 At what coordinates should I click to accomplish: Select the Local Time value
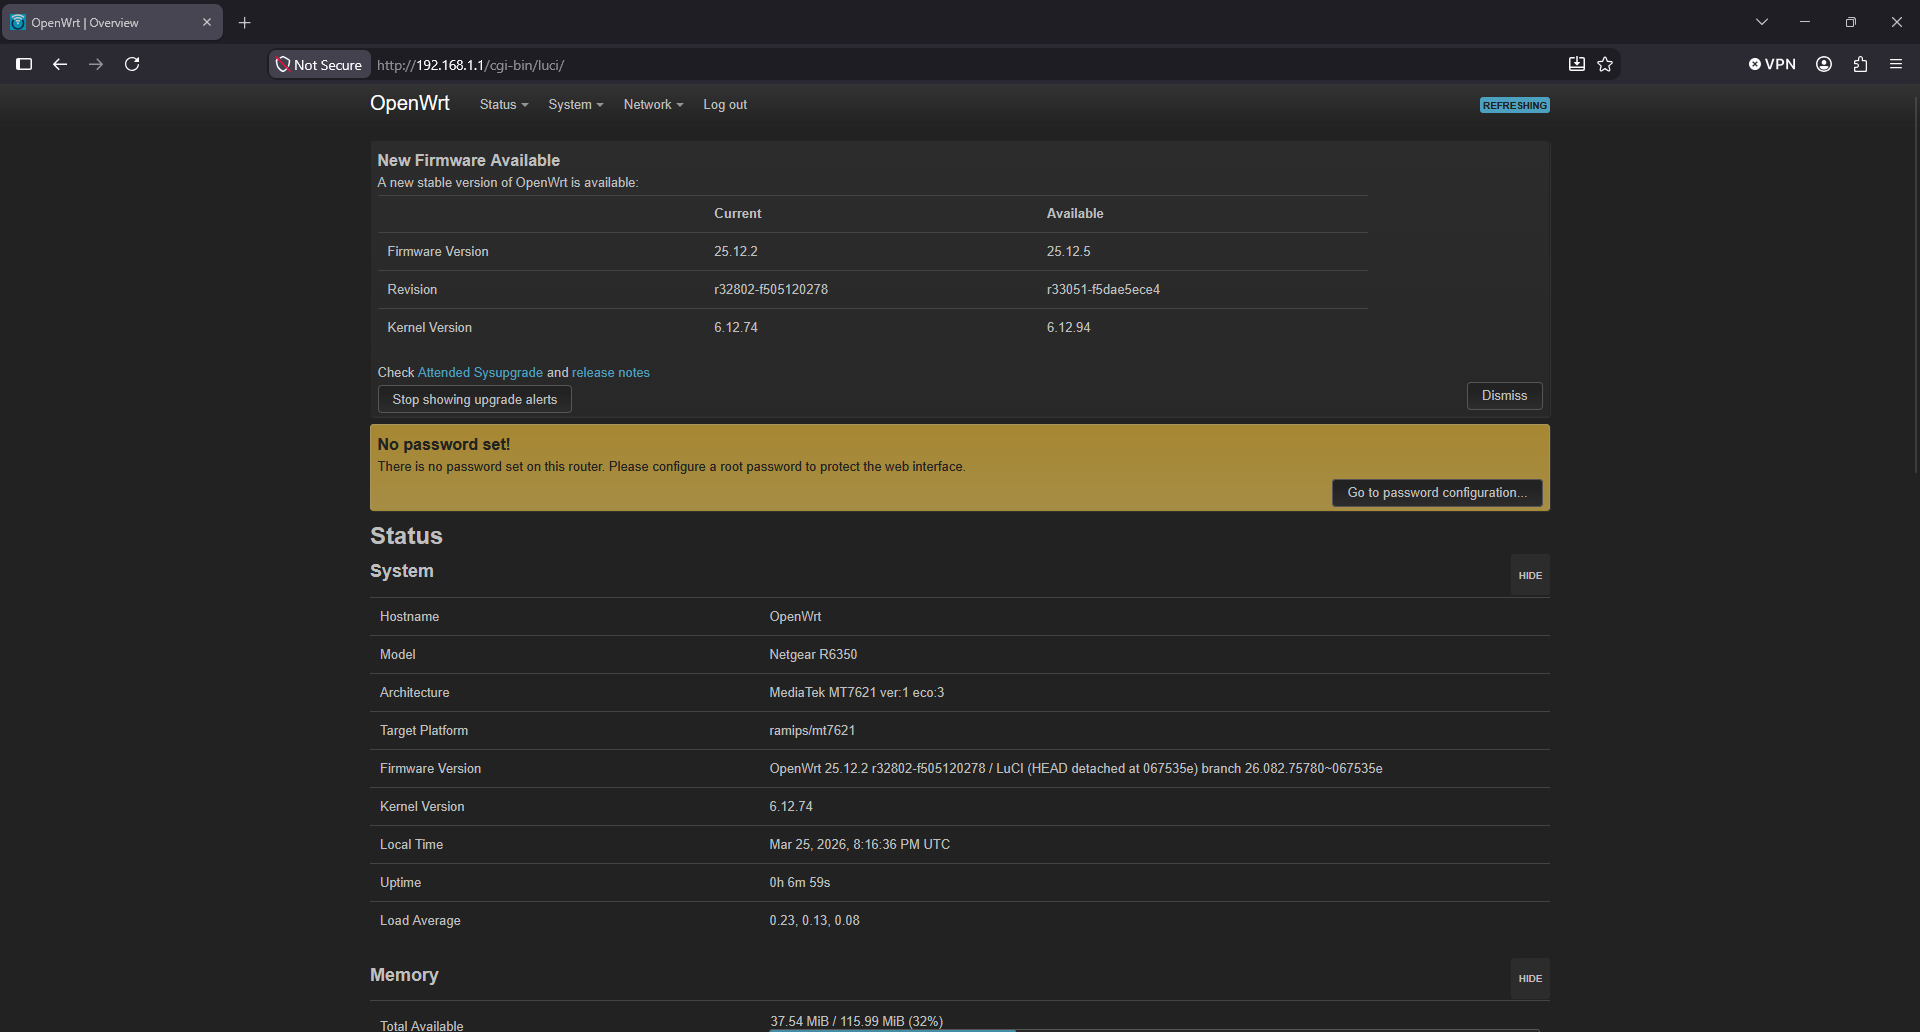pyautogui.click(x=859, y=845)
